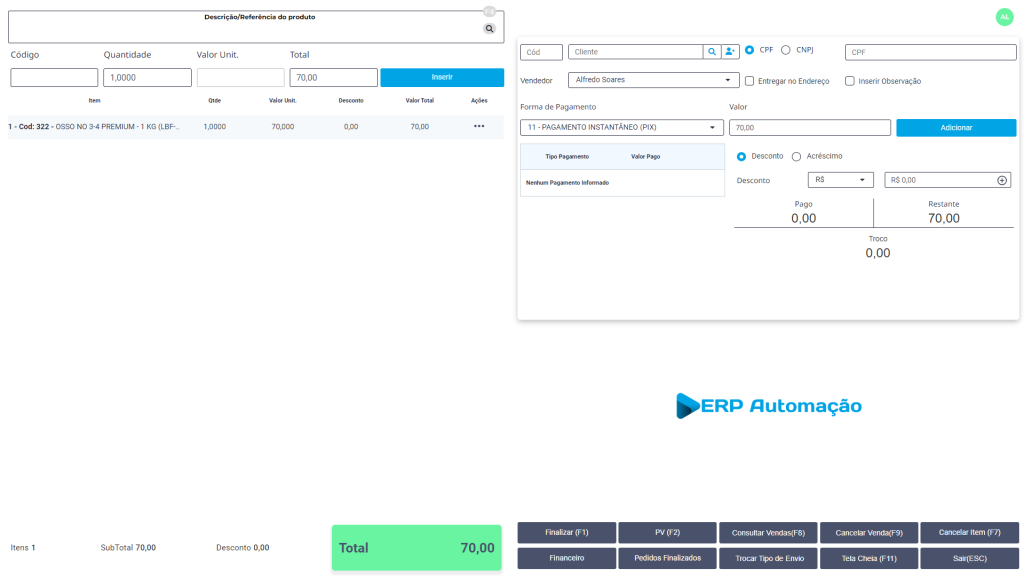1024x576 pixels.
Task: Open the Forma de Pagamento dropdown
Action: tap(621, 128)
